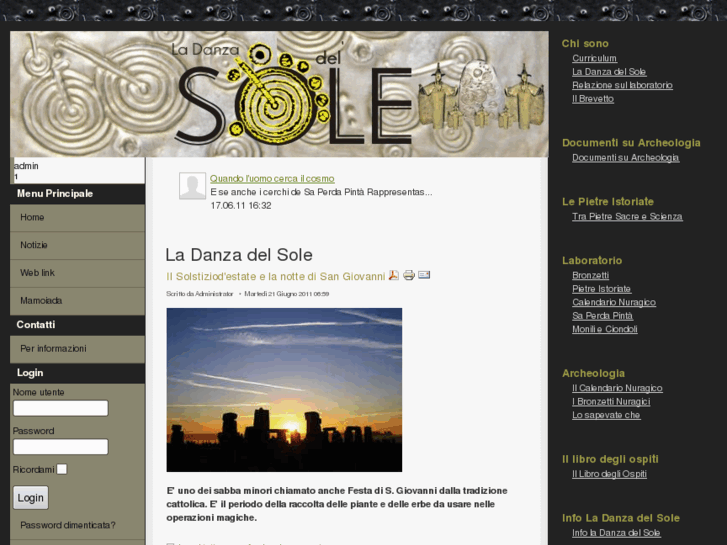The height and width of the screenshot is (545, 727).
Task: Click the comment timestamp 17.06.11 16:32
Action: pyautogui.click(x=241, y=205)
